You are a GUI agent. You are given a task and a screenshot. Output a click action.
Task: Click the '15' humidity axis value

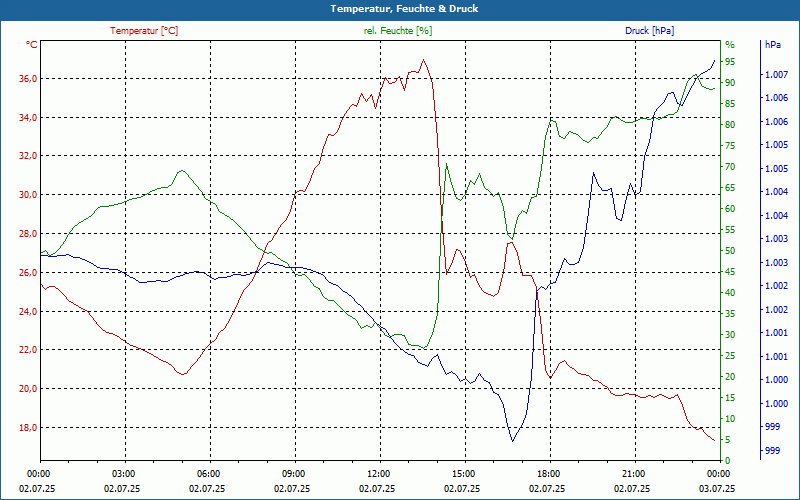coord(730,398)
